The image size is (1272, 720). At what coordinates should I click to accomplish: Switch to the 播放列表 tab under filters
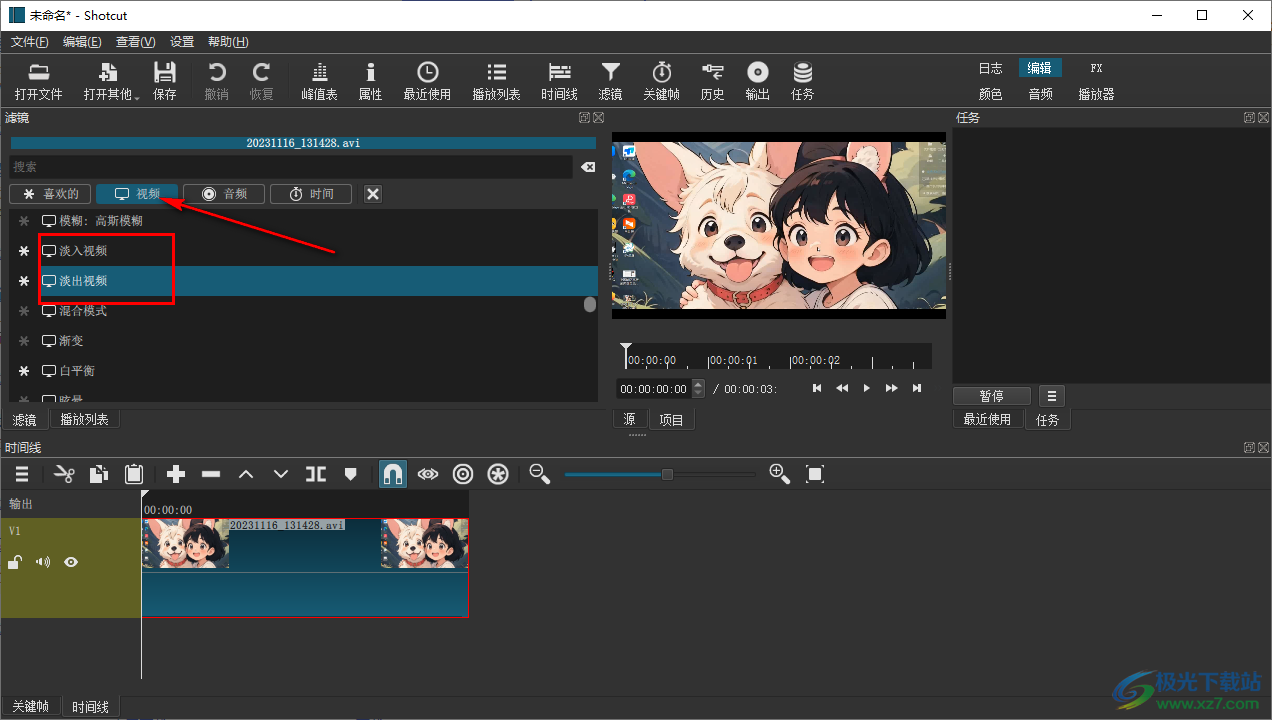pyautogui.click(x=85, y=420)
